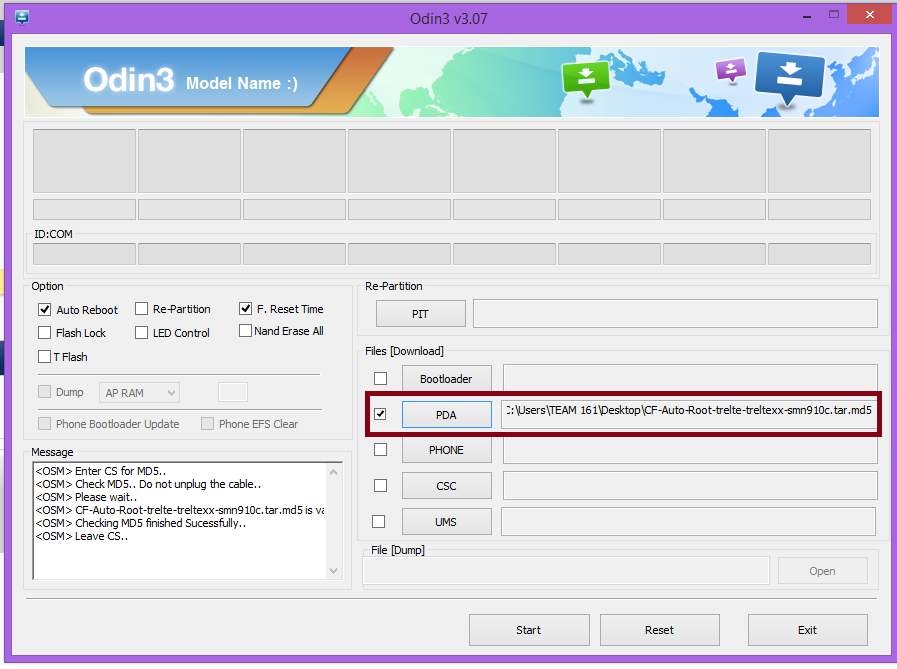Click the Phone Bootloader Update checkbox

click(x=44, y=423)
